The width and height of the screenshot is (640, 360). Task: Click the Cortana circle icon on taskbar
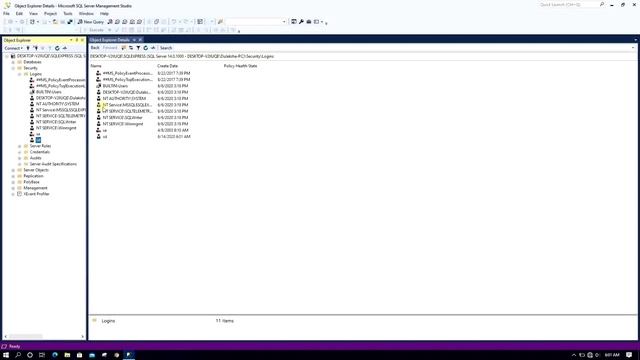point(30,355)
